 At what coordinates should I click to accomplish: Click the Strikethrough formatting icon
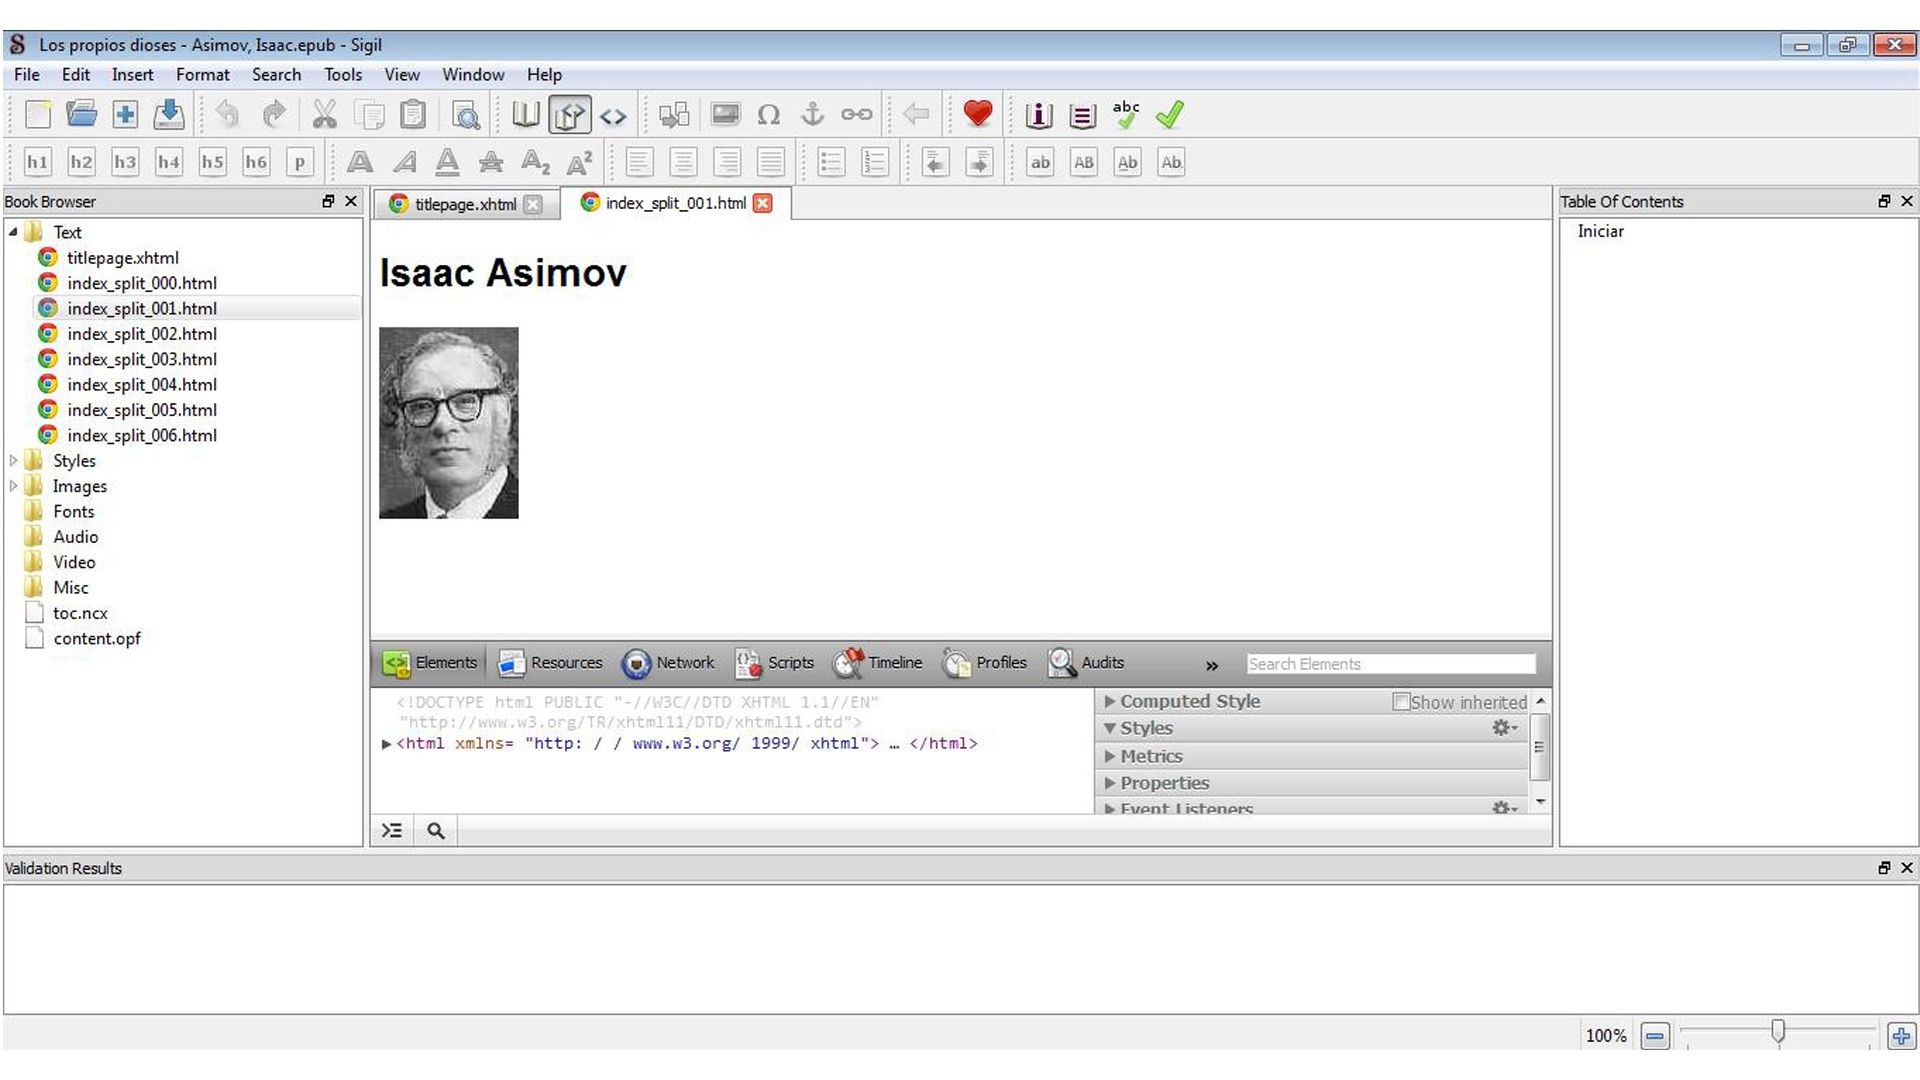(x=490, y=162)
